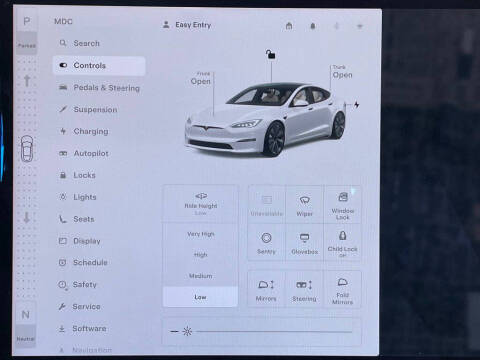
Task: Tap the down arrow on gear strip
Action: 27,217
